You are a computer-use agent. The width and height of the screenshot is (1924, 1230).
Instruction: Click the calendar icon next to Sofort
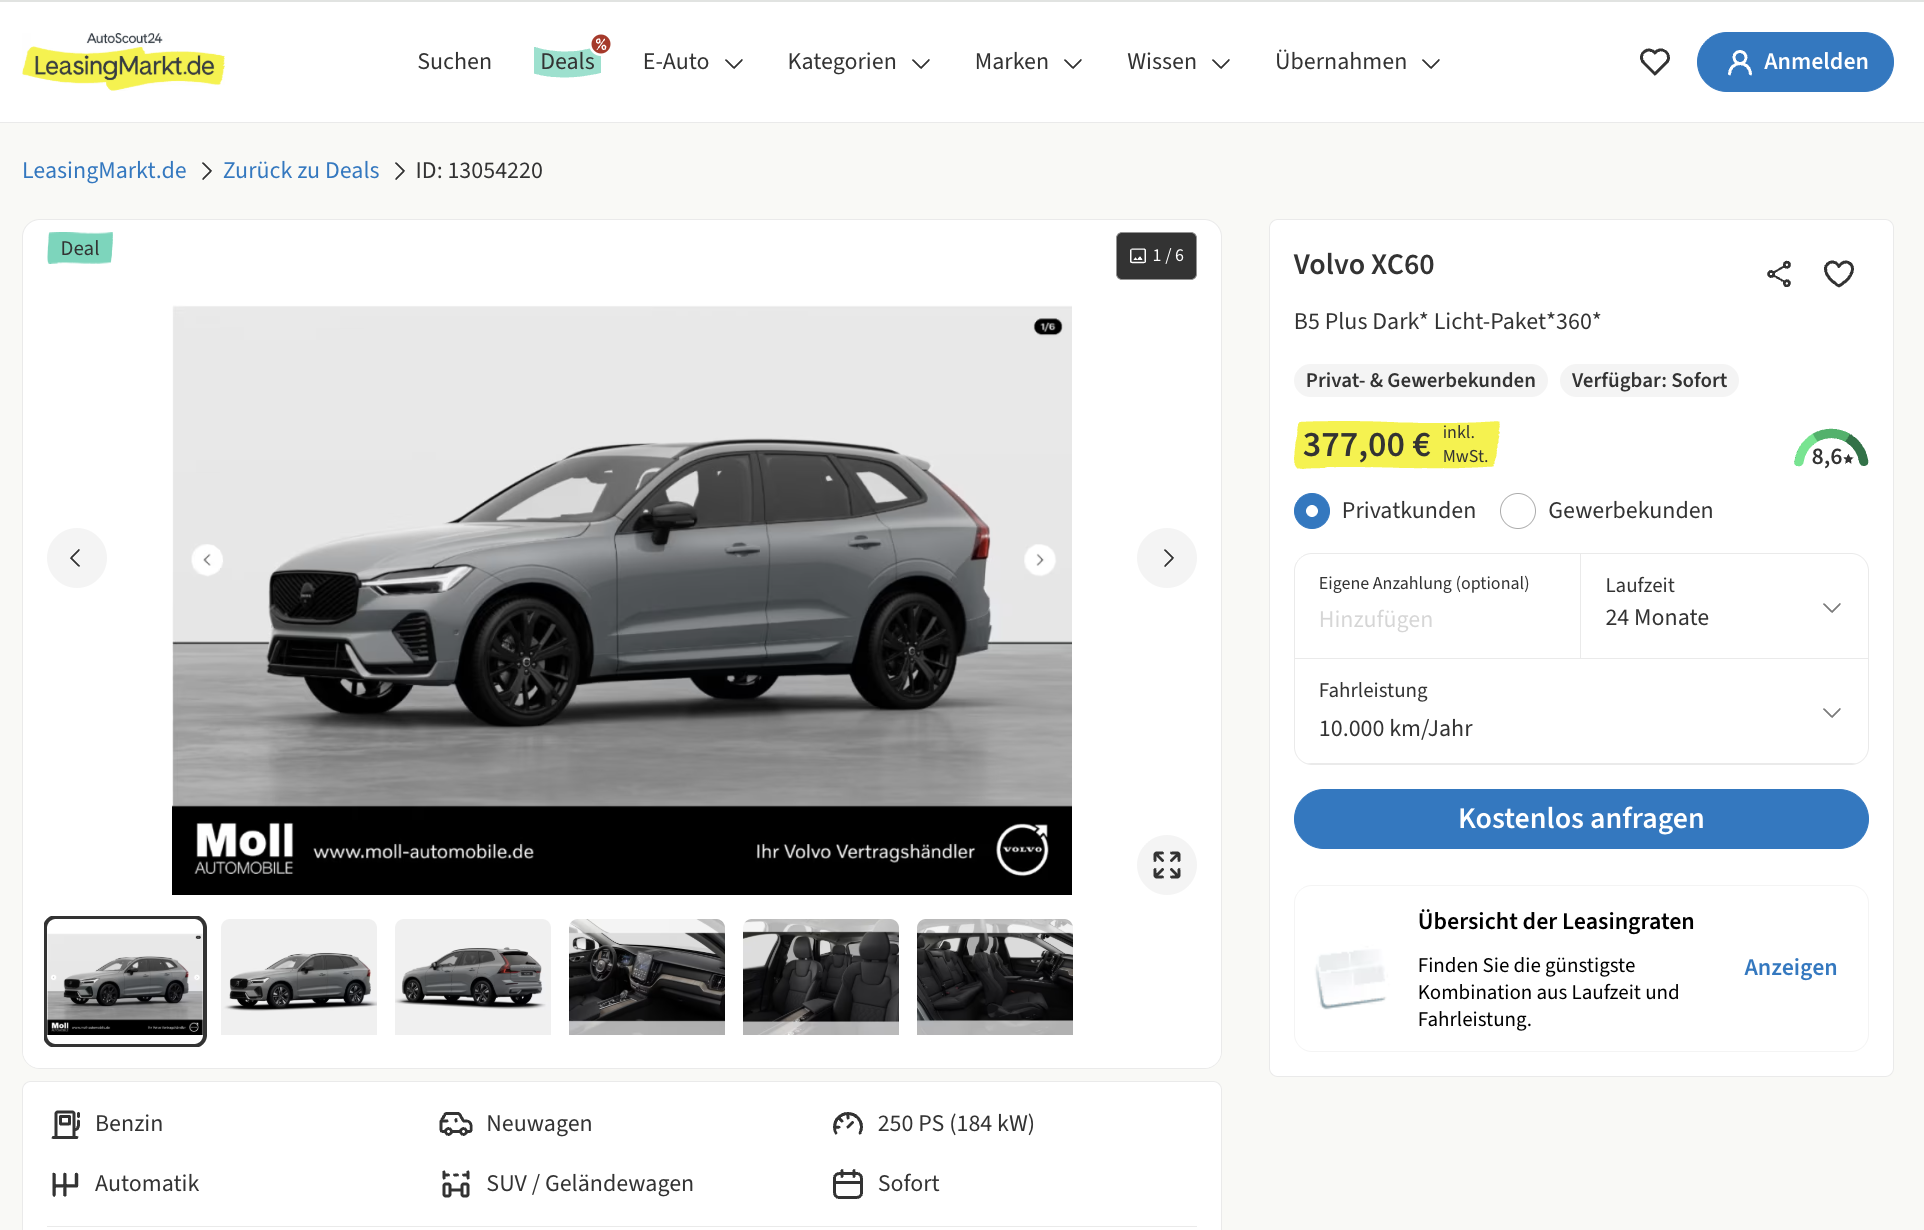(848, 1184)
